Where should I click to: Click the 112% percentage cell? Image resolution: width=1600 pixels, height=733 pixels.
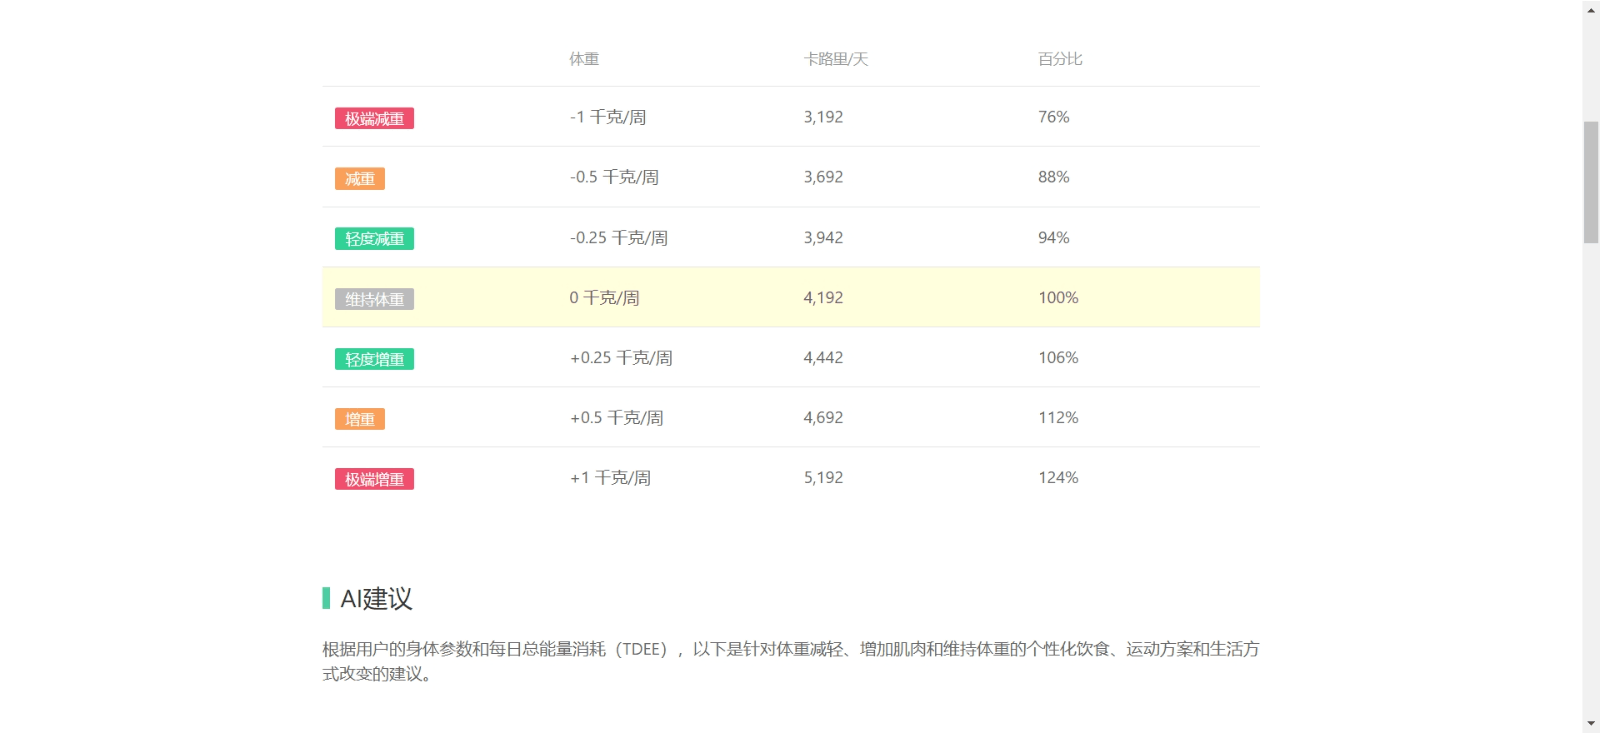pyautogui.click(x=1058, y=418)
